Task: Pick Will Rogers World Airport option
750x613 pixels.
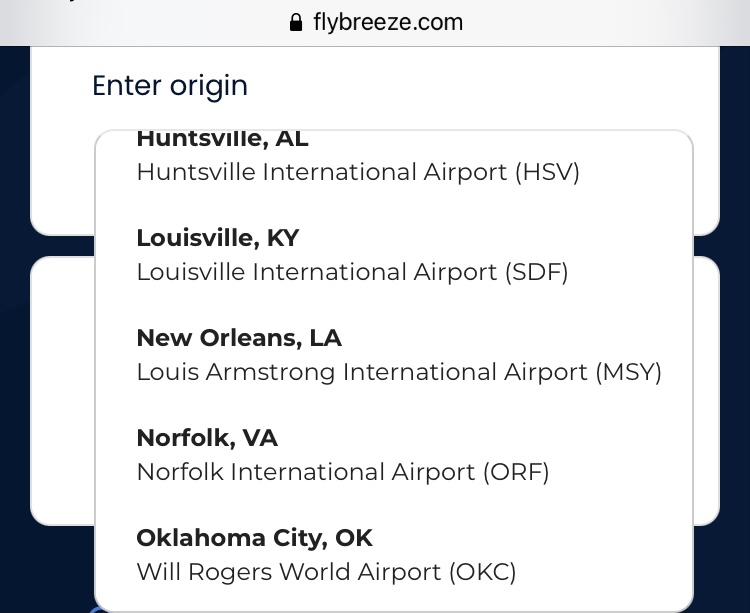Action: pos(290,572)
